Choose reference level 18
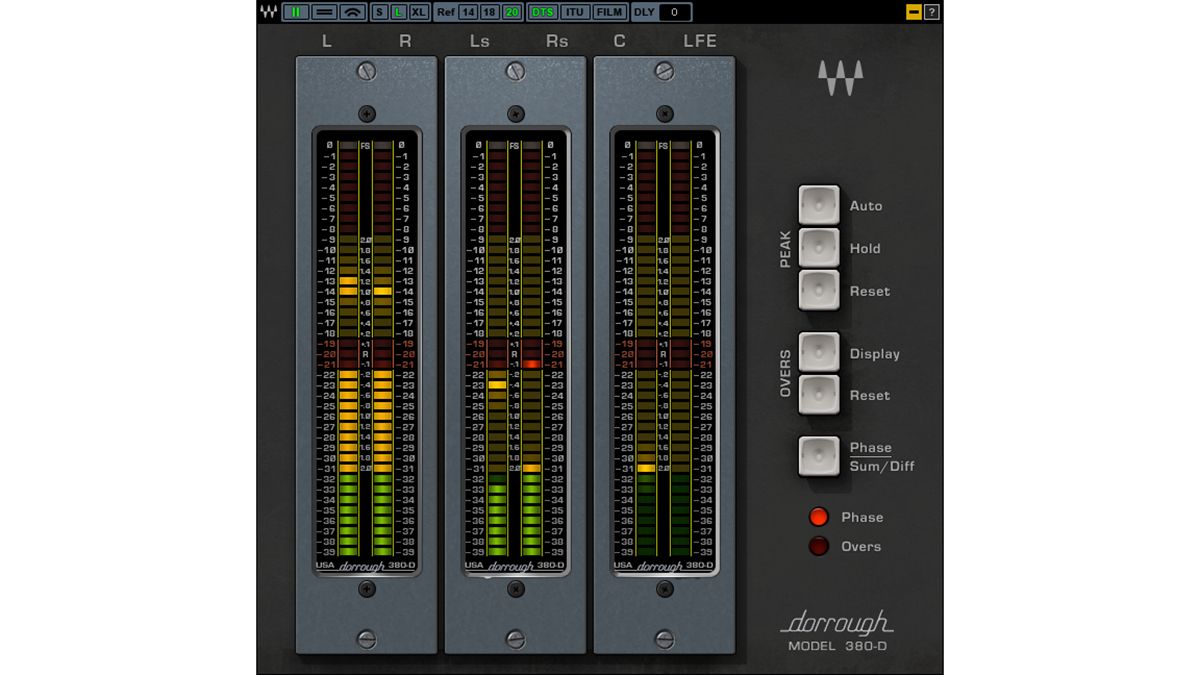 tap(489, 12)
